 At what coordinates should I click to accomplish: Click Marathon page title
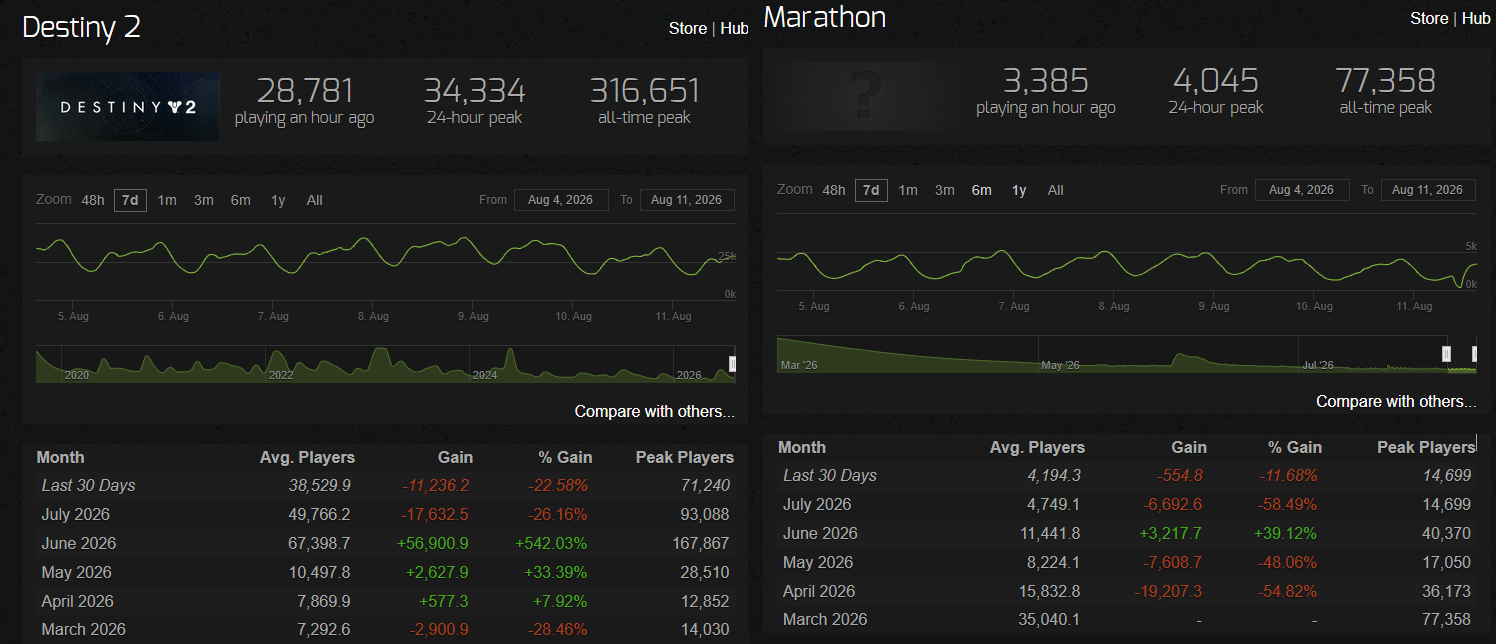pos(825,17)
